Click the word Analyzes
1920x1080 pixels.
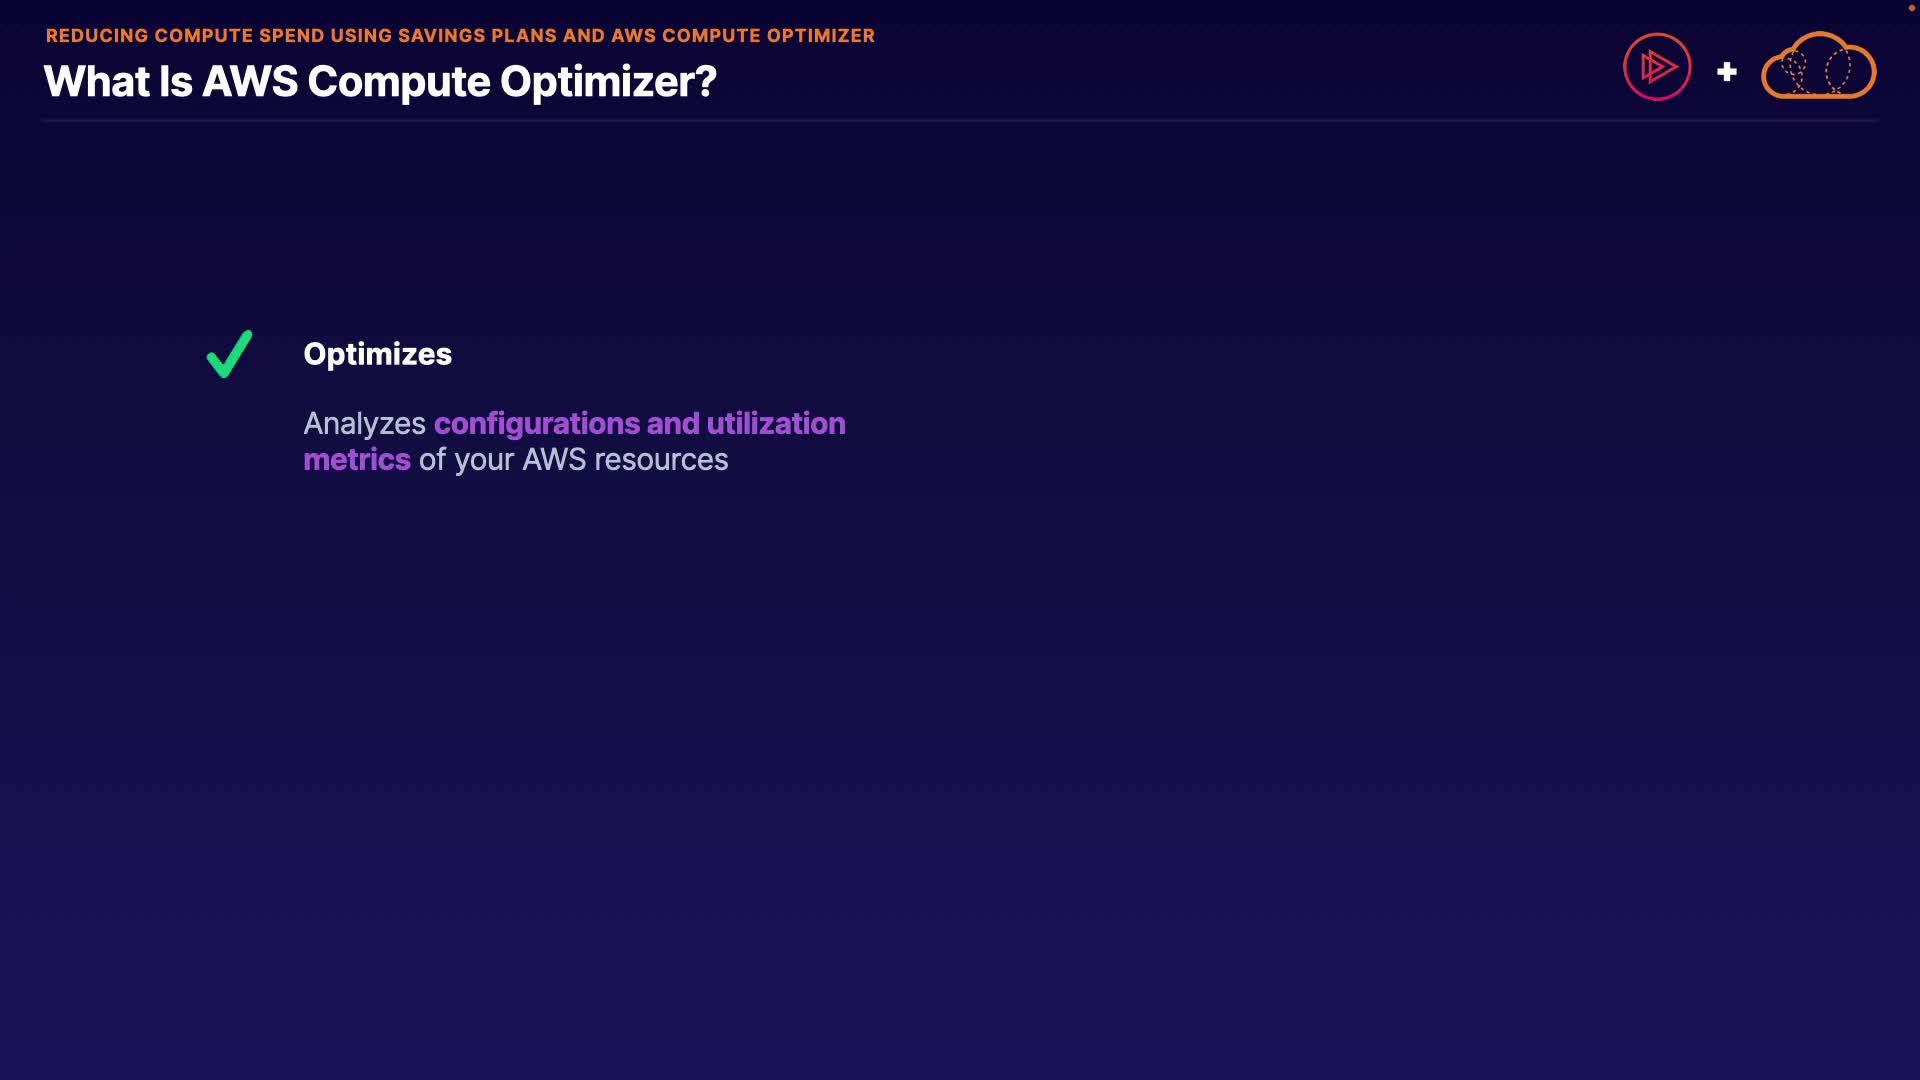[x=364, y=424]
